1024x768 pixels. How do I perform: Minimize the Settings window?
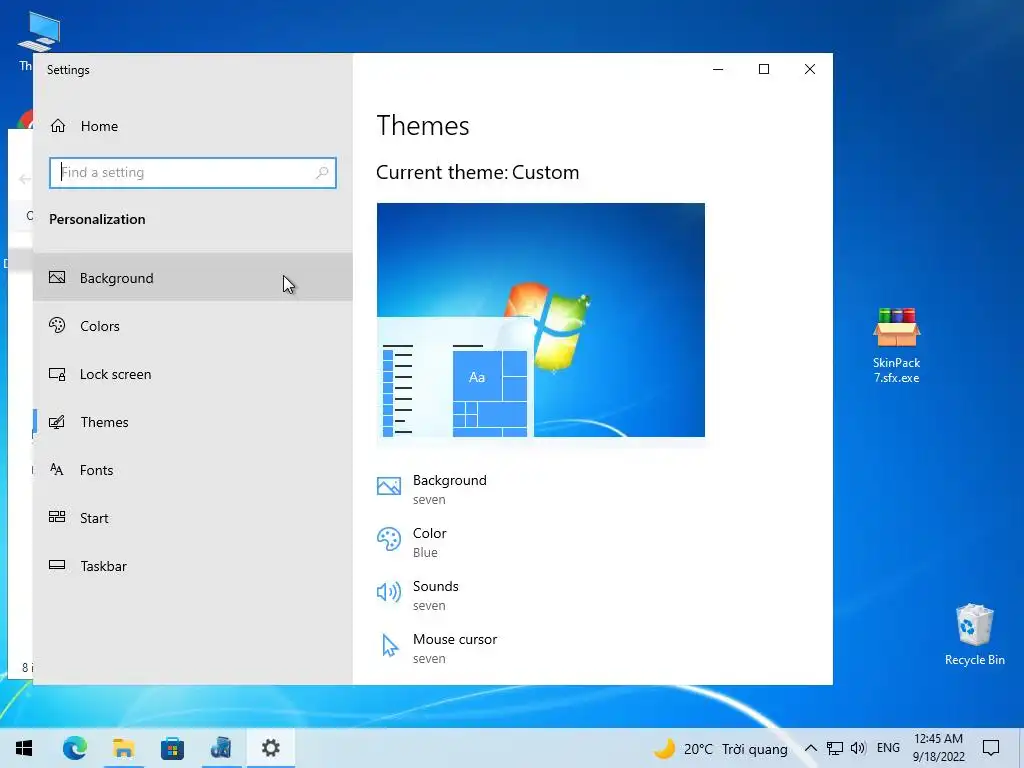tap(718, 69)
